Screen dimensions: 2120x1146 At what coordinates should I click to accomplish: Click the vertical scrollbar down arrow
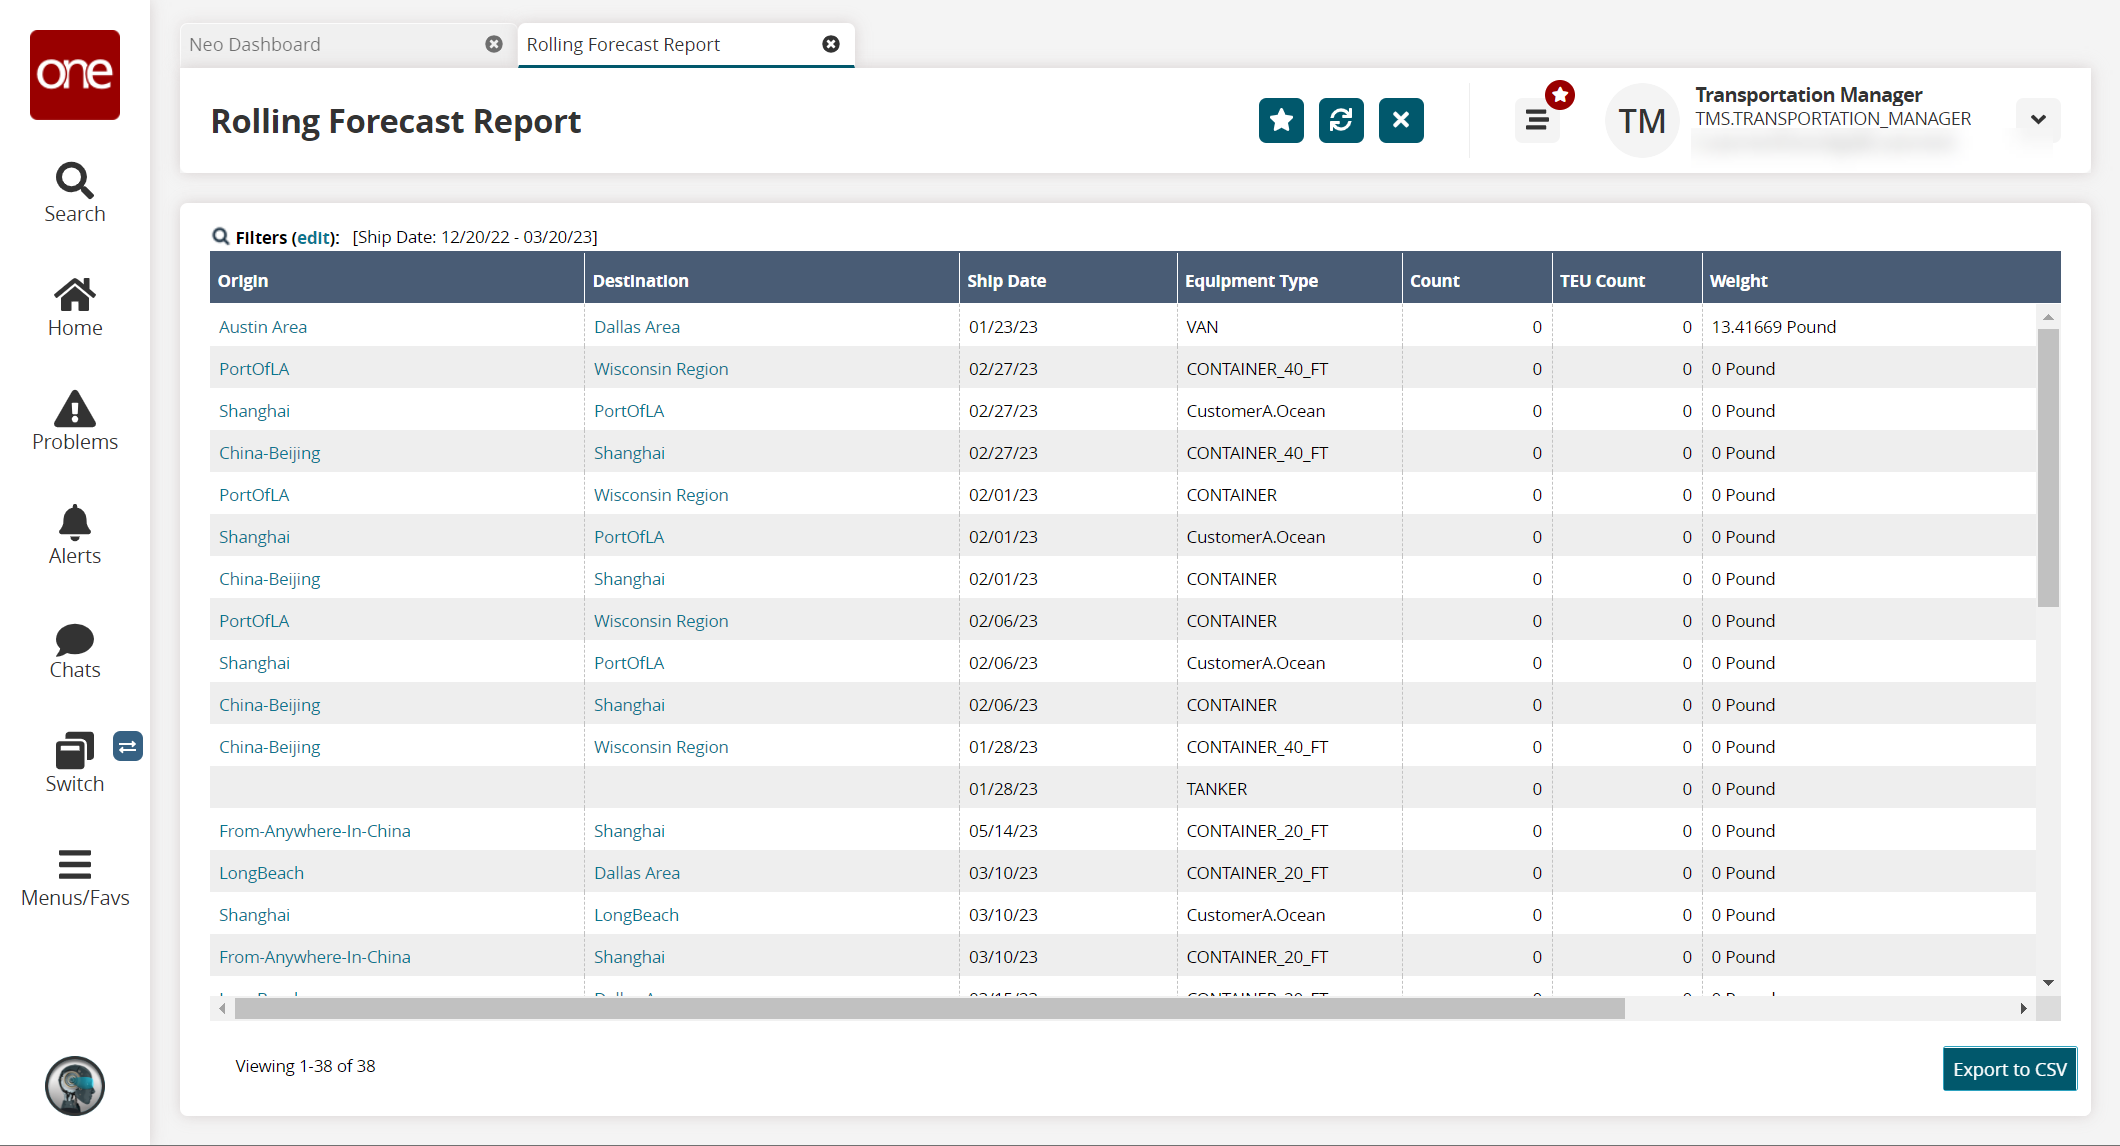click(x=2048, y=983)
